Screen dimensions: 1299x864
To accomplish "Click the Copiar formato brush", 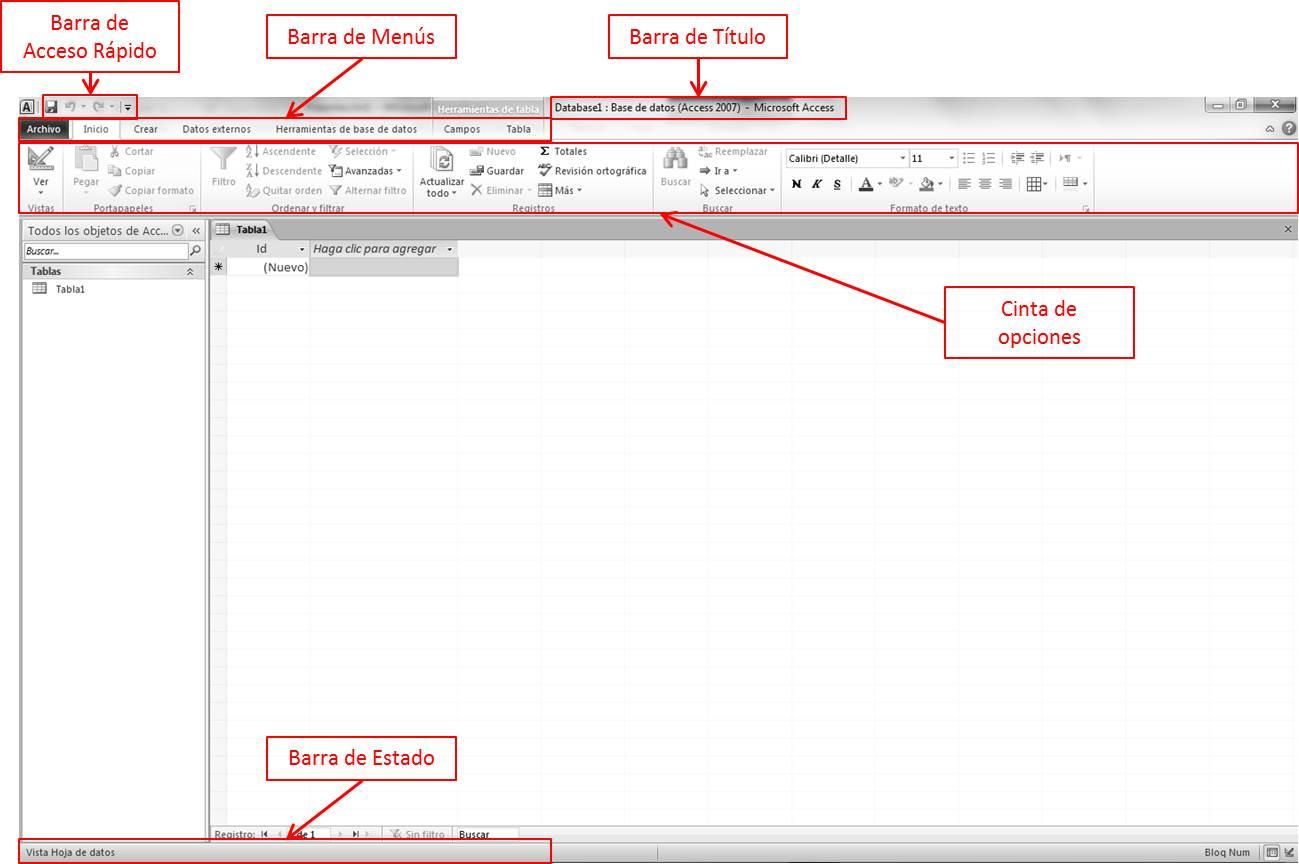I will coord(151,190).
